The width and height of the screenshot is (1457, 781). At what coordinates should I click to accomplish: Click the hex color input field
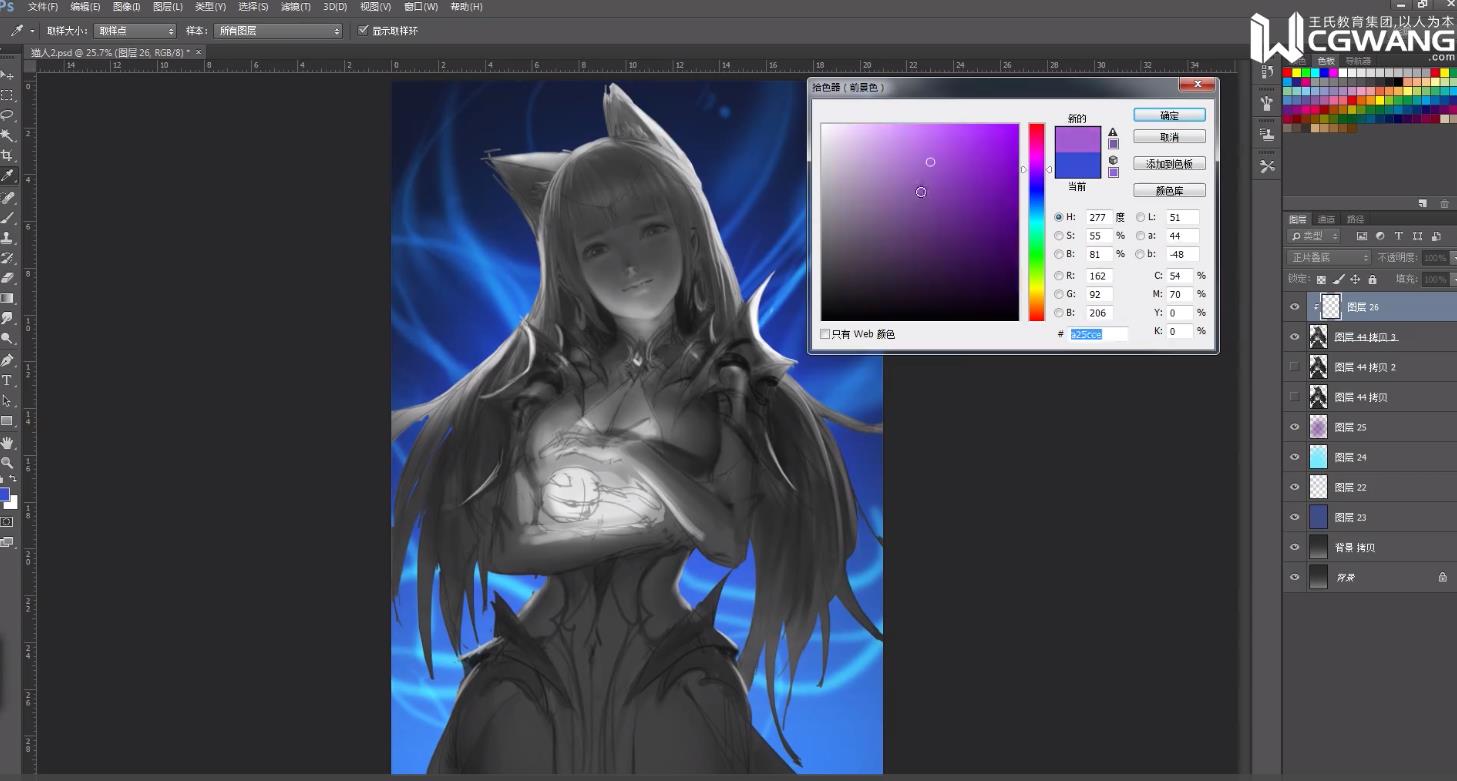point(1098,334)
